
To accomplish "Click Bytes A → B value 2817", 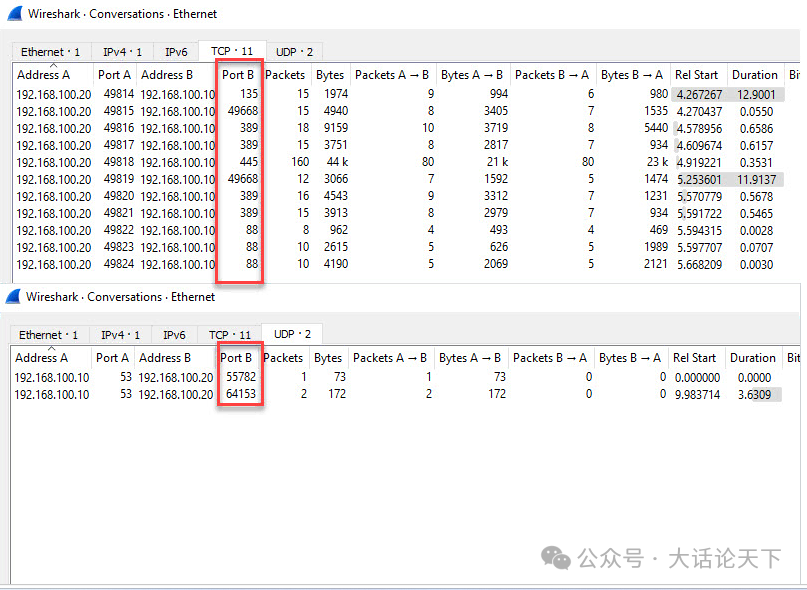I will pos(496,145).
